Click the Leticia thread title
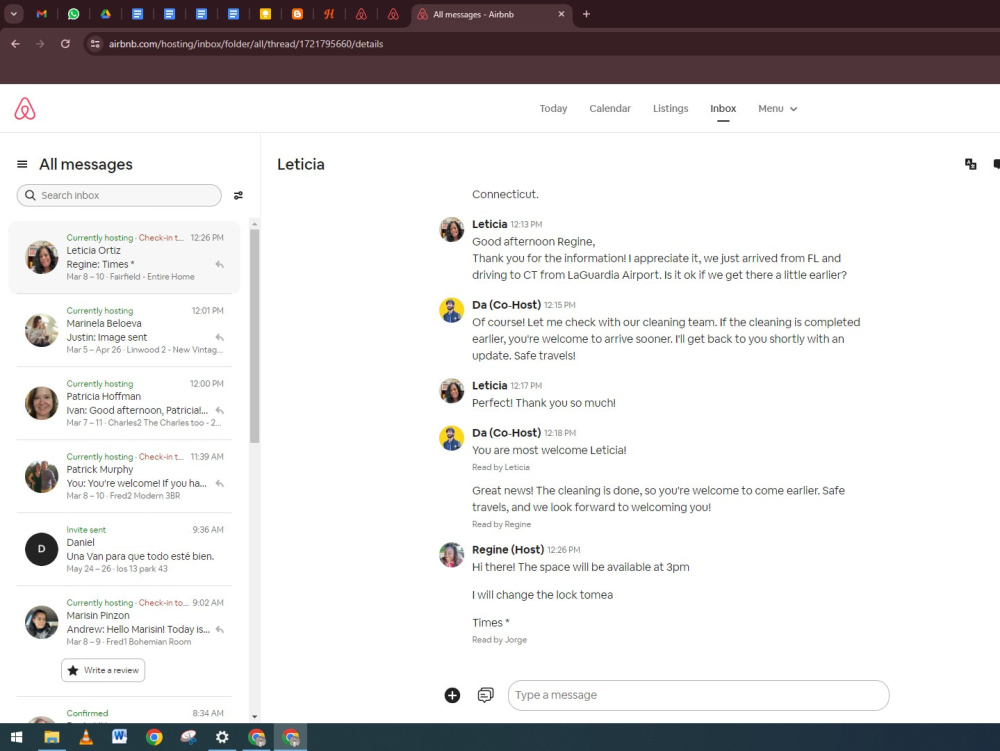The width and height of the screenshot is (1000, 751). tap(300, 164)
